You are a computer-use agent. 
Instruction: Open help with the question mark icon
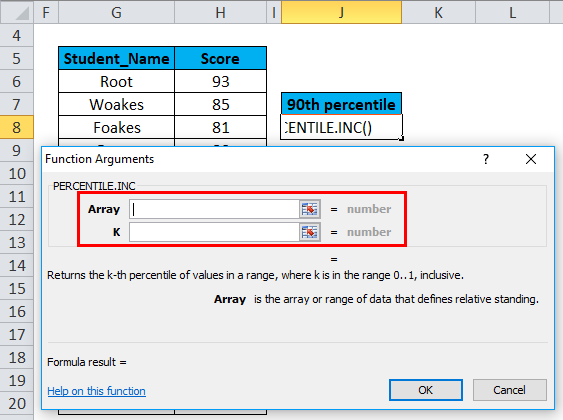(x=486, y=159)
